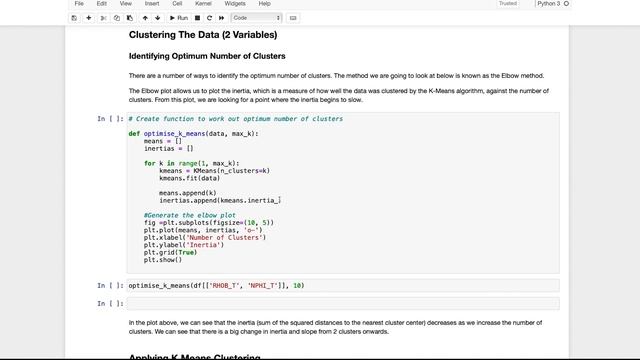Click the 'def optimise_k_means' line
Image resolution: width=640 pixels, height=360 pixels.
(193, 134)
